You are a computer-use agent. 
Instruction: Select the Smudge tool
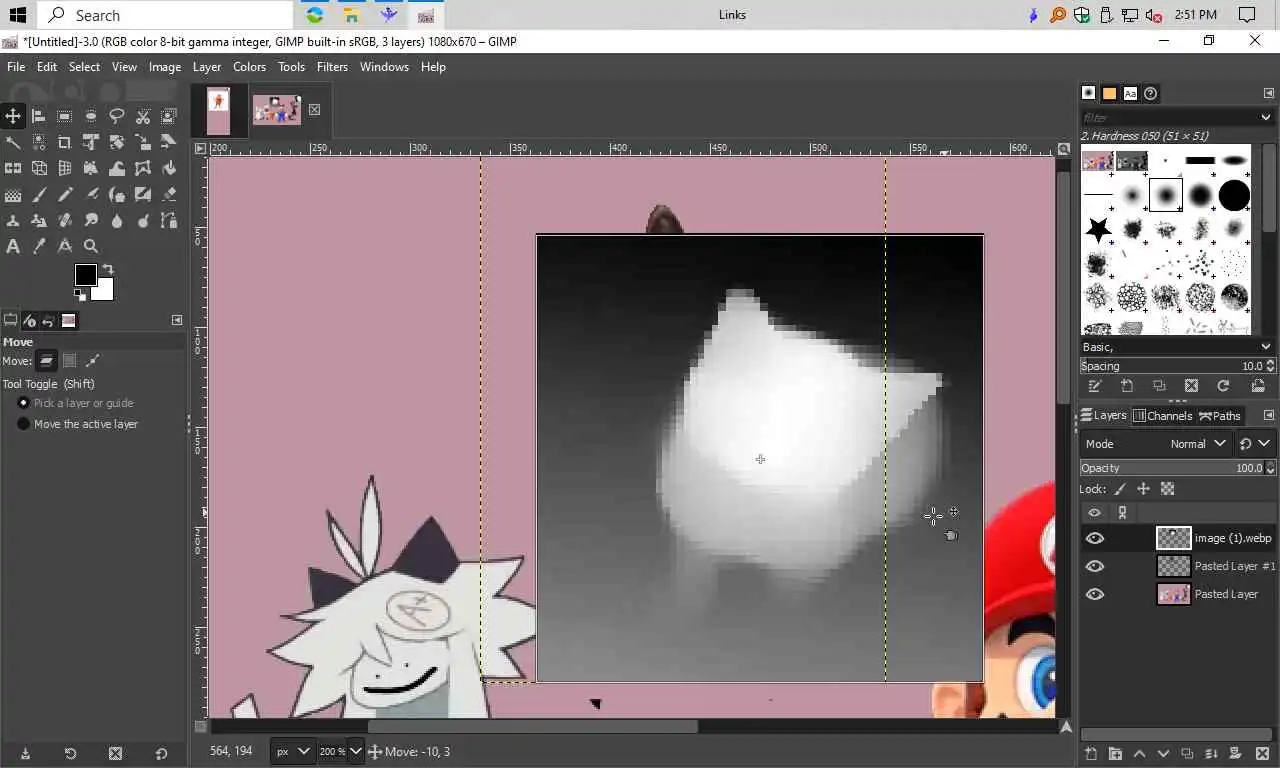(91, 220)
